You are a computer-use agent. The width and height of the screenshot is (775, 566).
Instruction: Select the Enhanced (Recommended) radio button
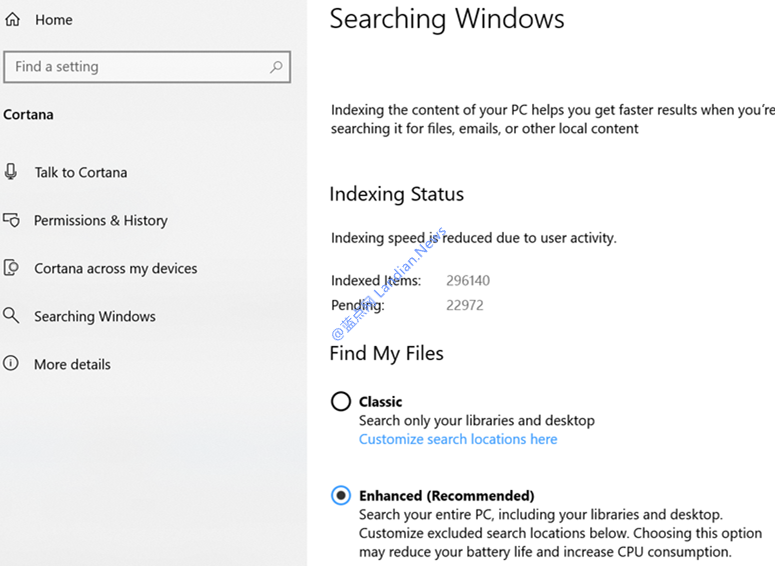tap(341, 495)
